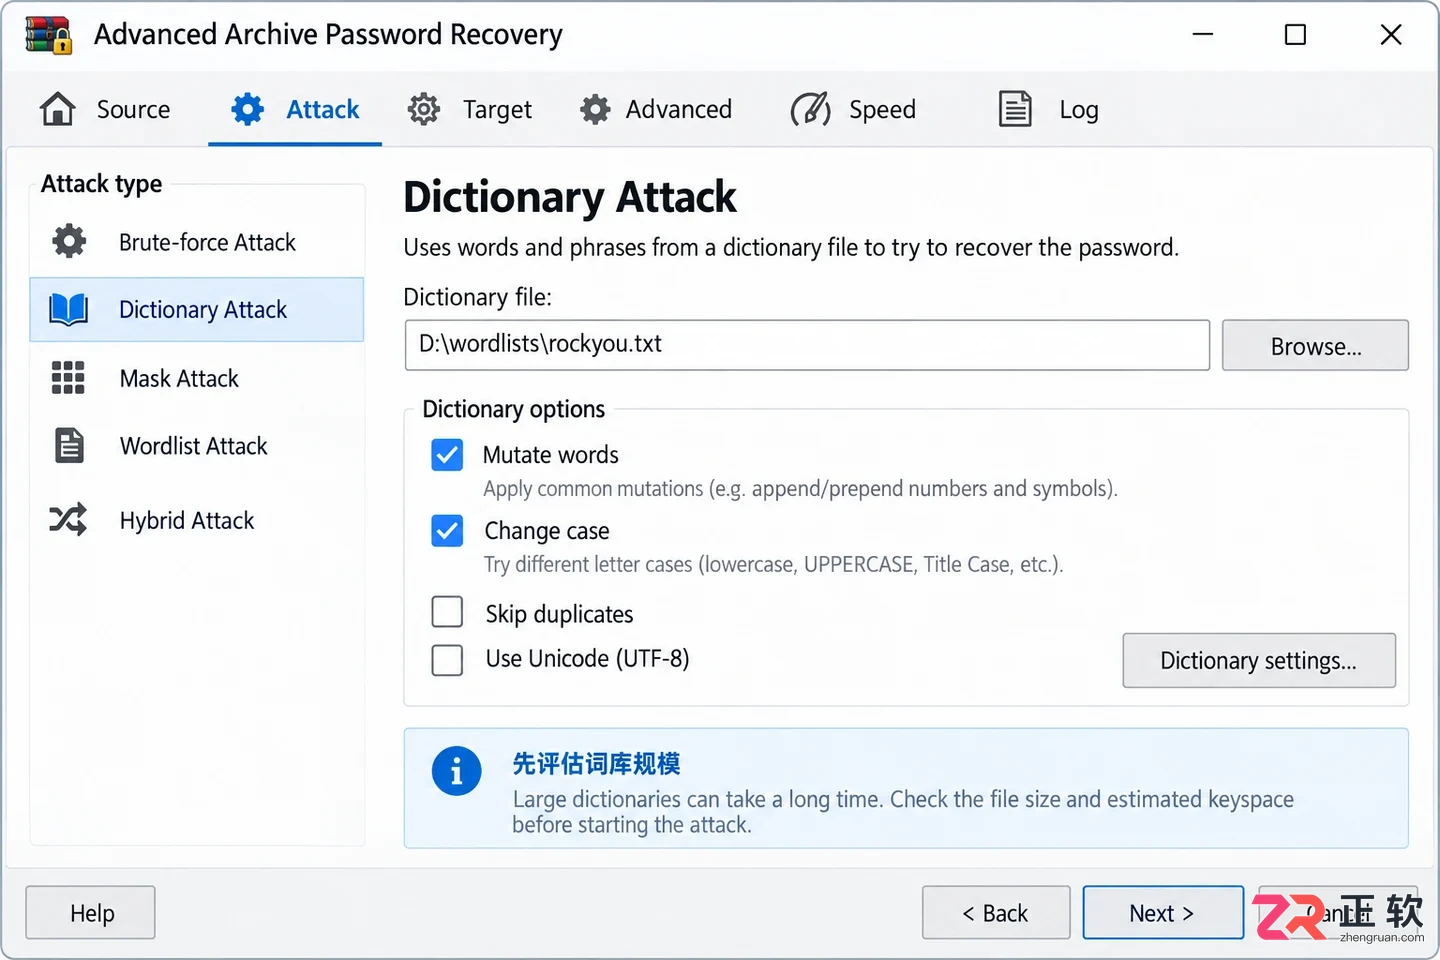Close the Advanced Archive Password Recovery window
Screen dimensions: 1440x960
point(1391,35)
